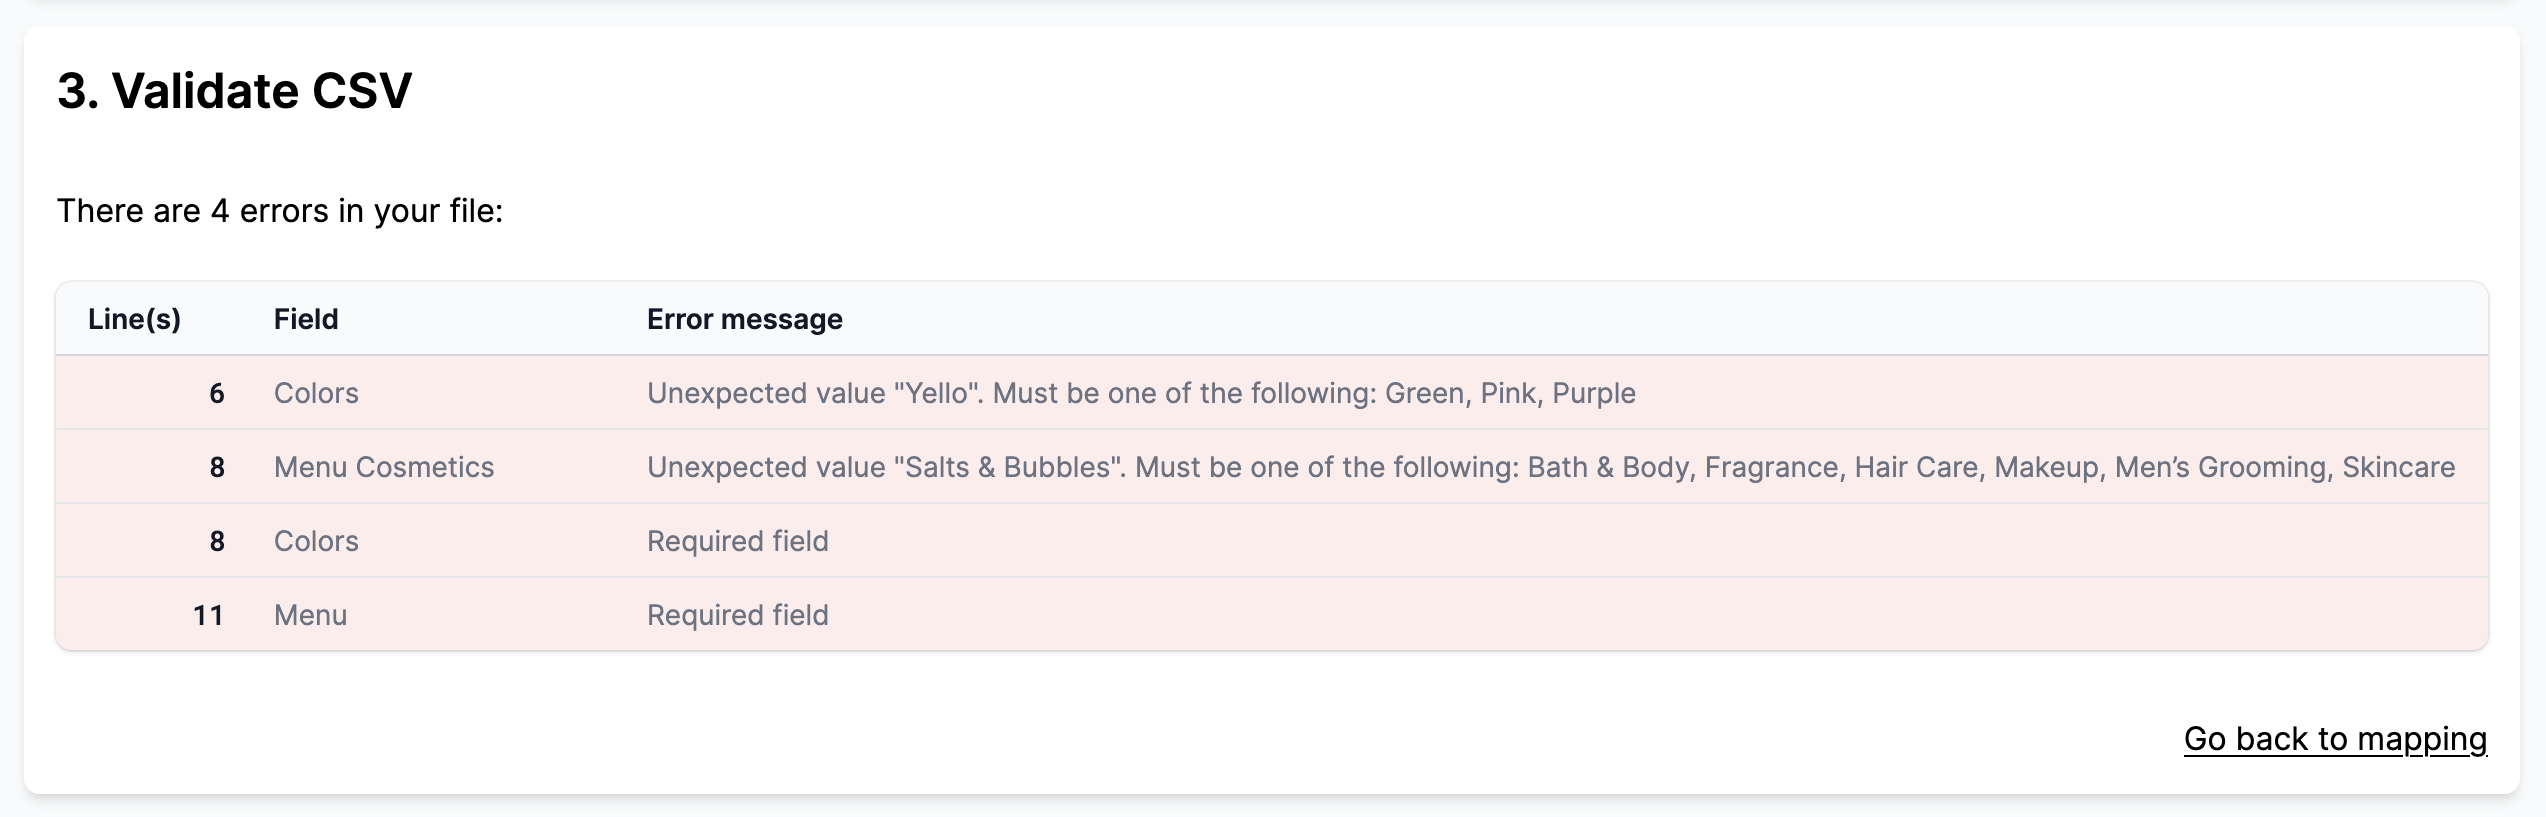This screenshot has width=2546, height=817.
Task: Click the Field column header
Action: (x=305, y=319)
